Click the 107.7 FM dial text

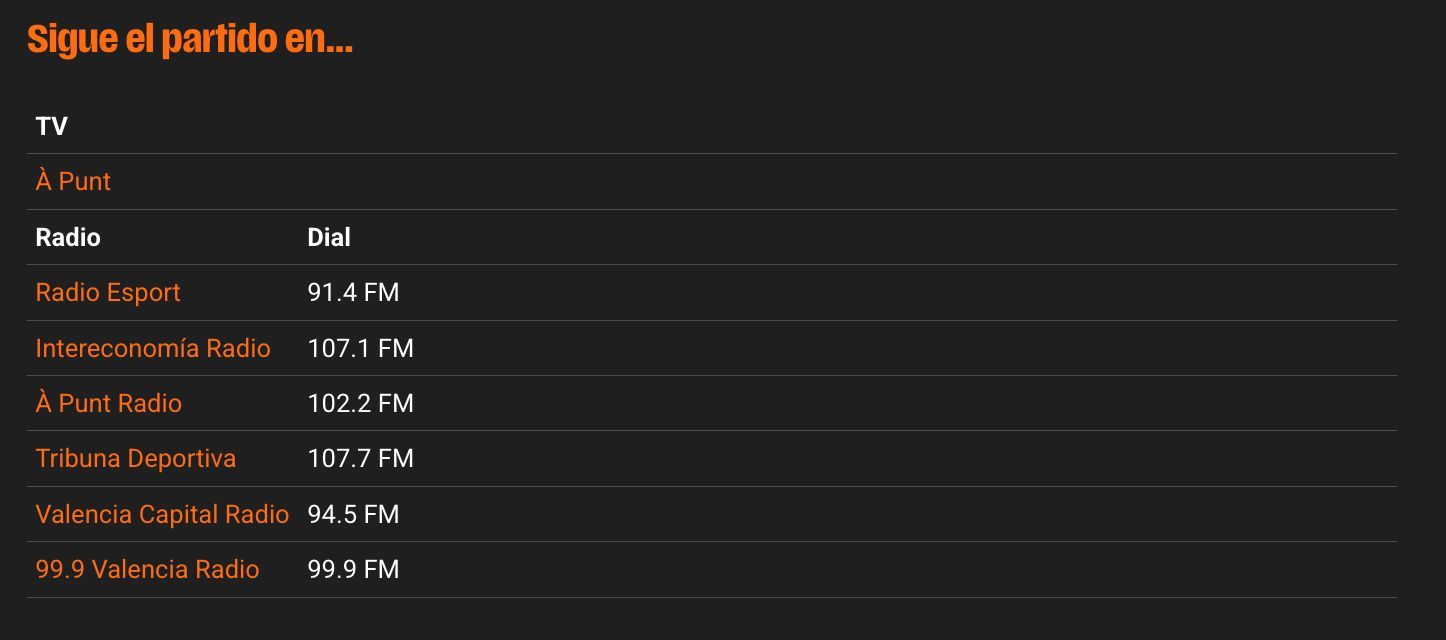pos(360,459)
